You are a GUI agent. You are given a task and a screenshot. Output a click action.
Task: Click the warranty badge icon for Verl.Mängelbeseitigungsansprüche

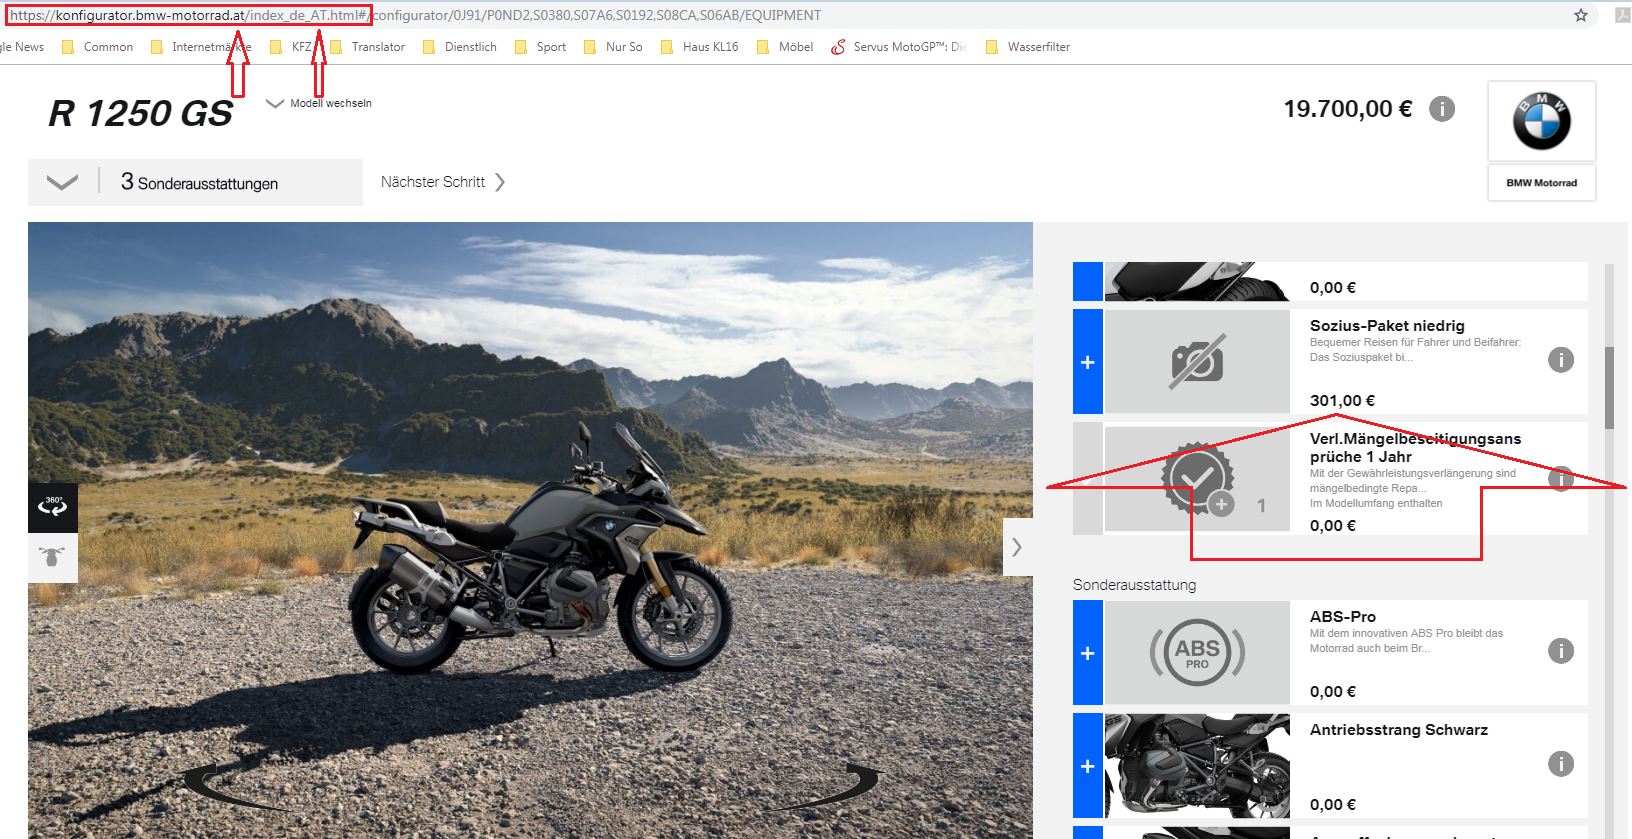point(1197,478)
